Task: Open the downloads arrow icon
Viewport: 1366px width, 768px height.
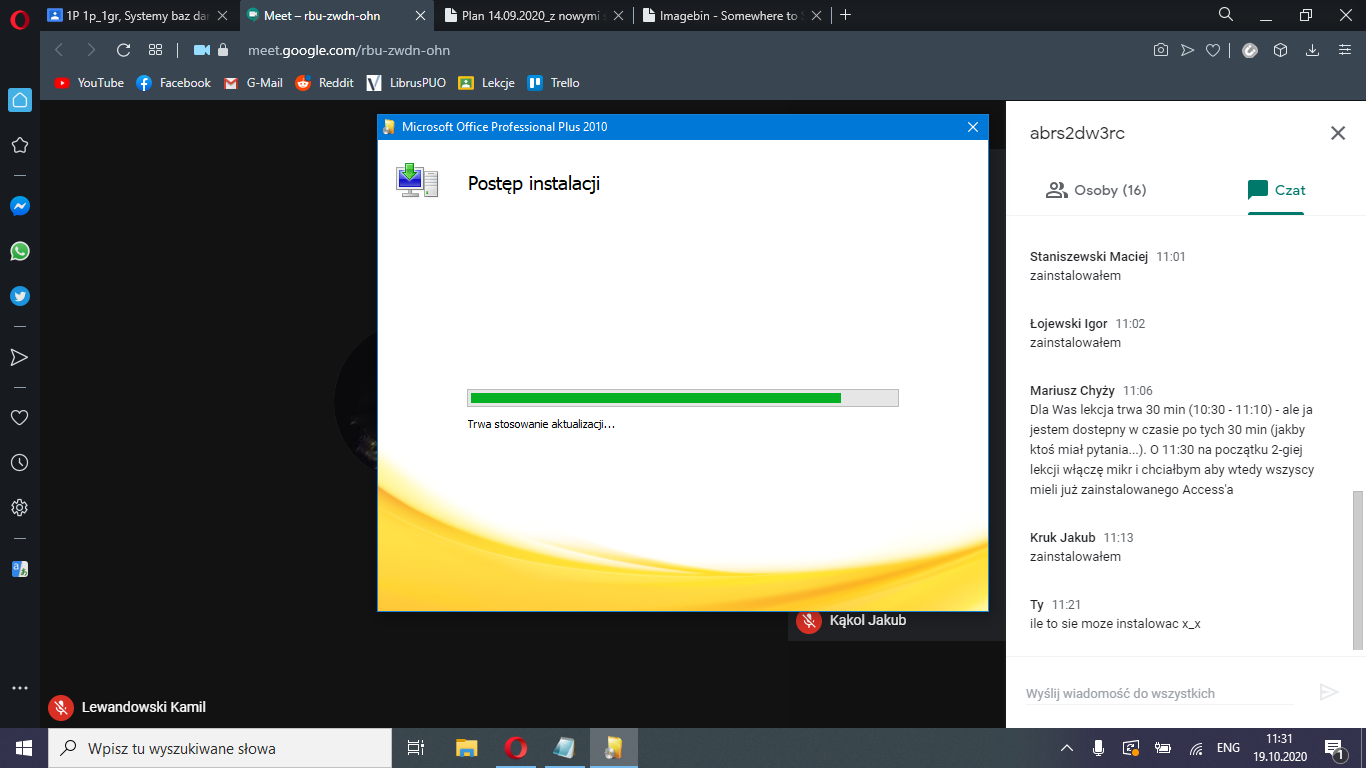Action: tap(1312, 50)
